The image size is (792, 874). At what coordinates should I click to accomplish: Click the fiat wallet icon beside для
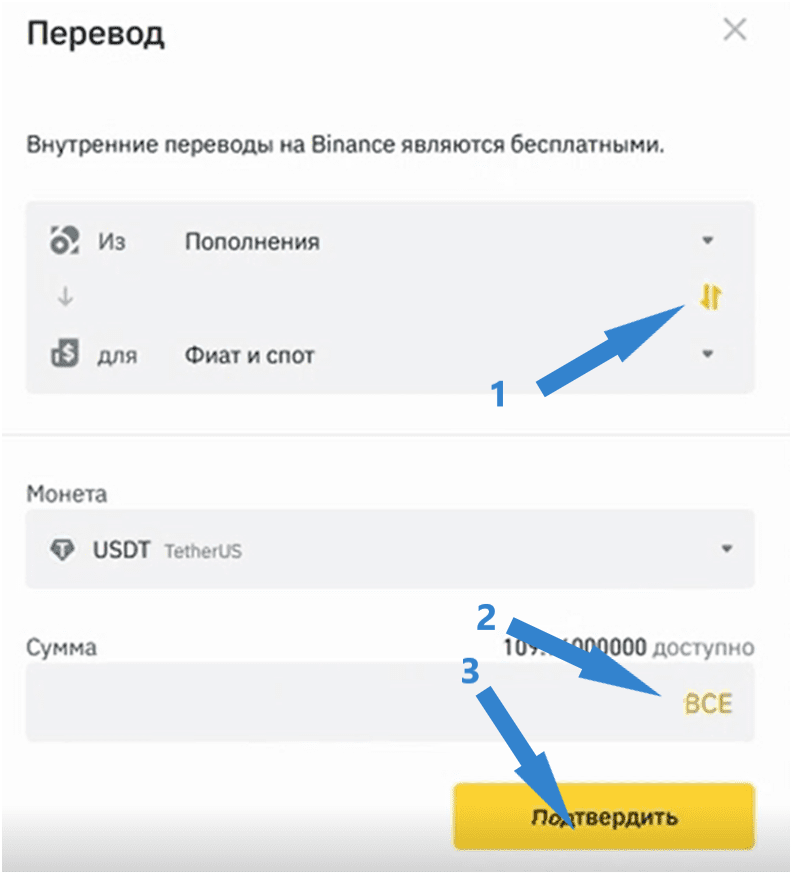[65, 353]
